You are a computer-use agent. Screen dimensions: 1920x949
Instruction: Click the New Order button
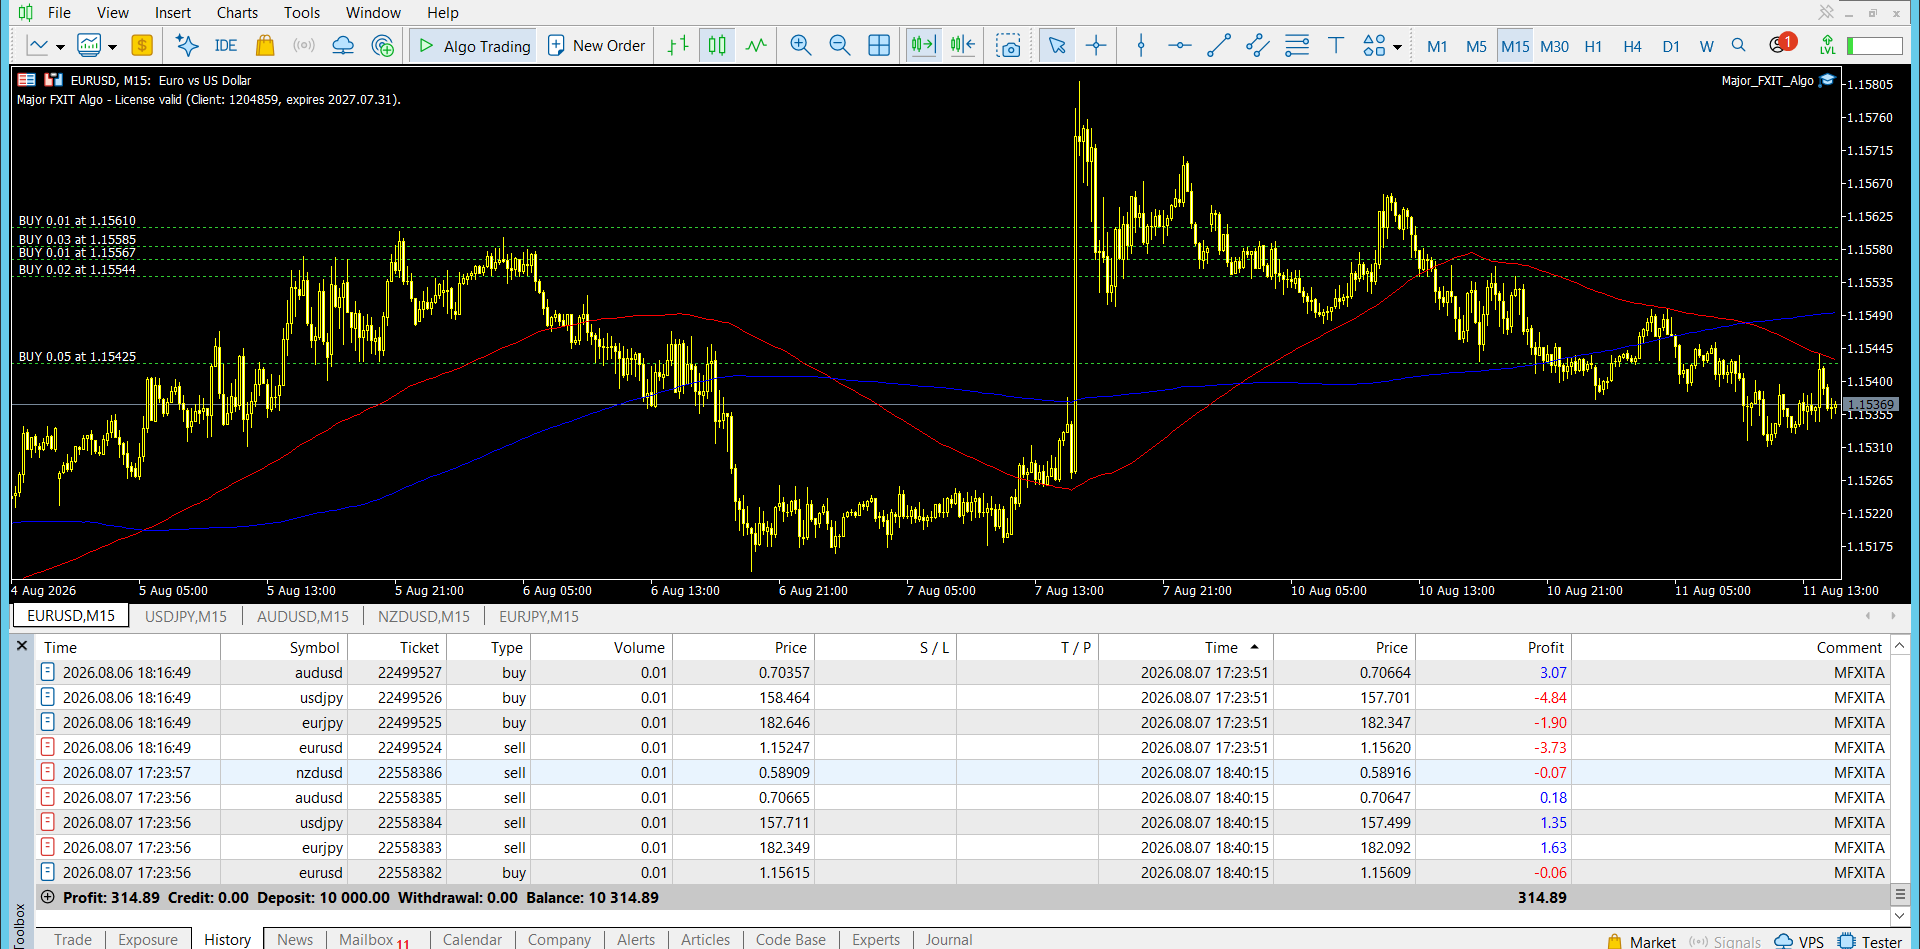(x=597, y=45)
